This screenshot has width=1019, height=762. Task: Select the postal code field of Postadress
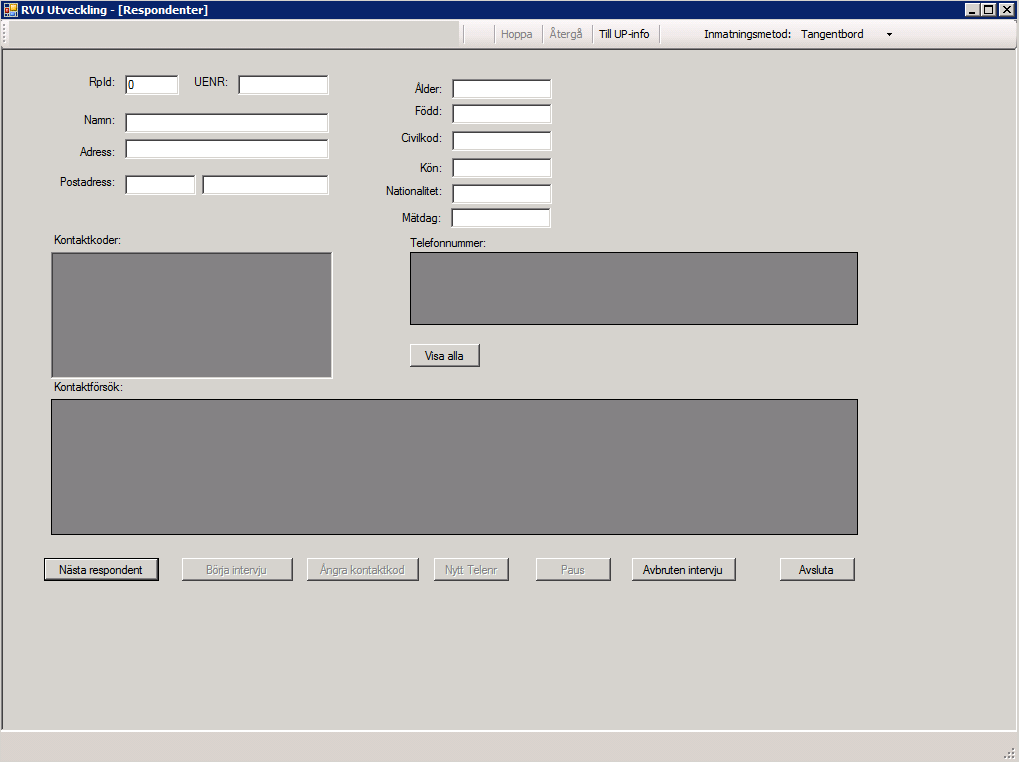(x=160, y=184)
